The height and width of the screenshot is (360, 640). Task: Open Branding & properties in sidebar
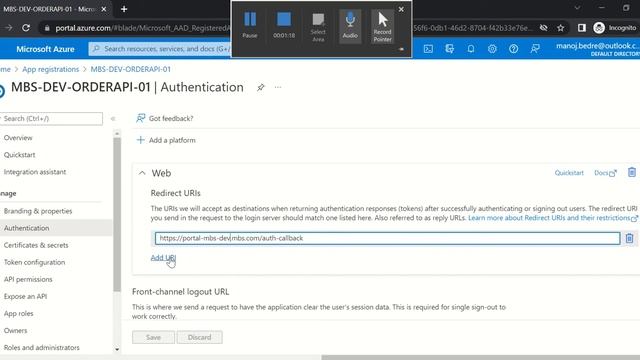point(38,211)
